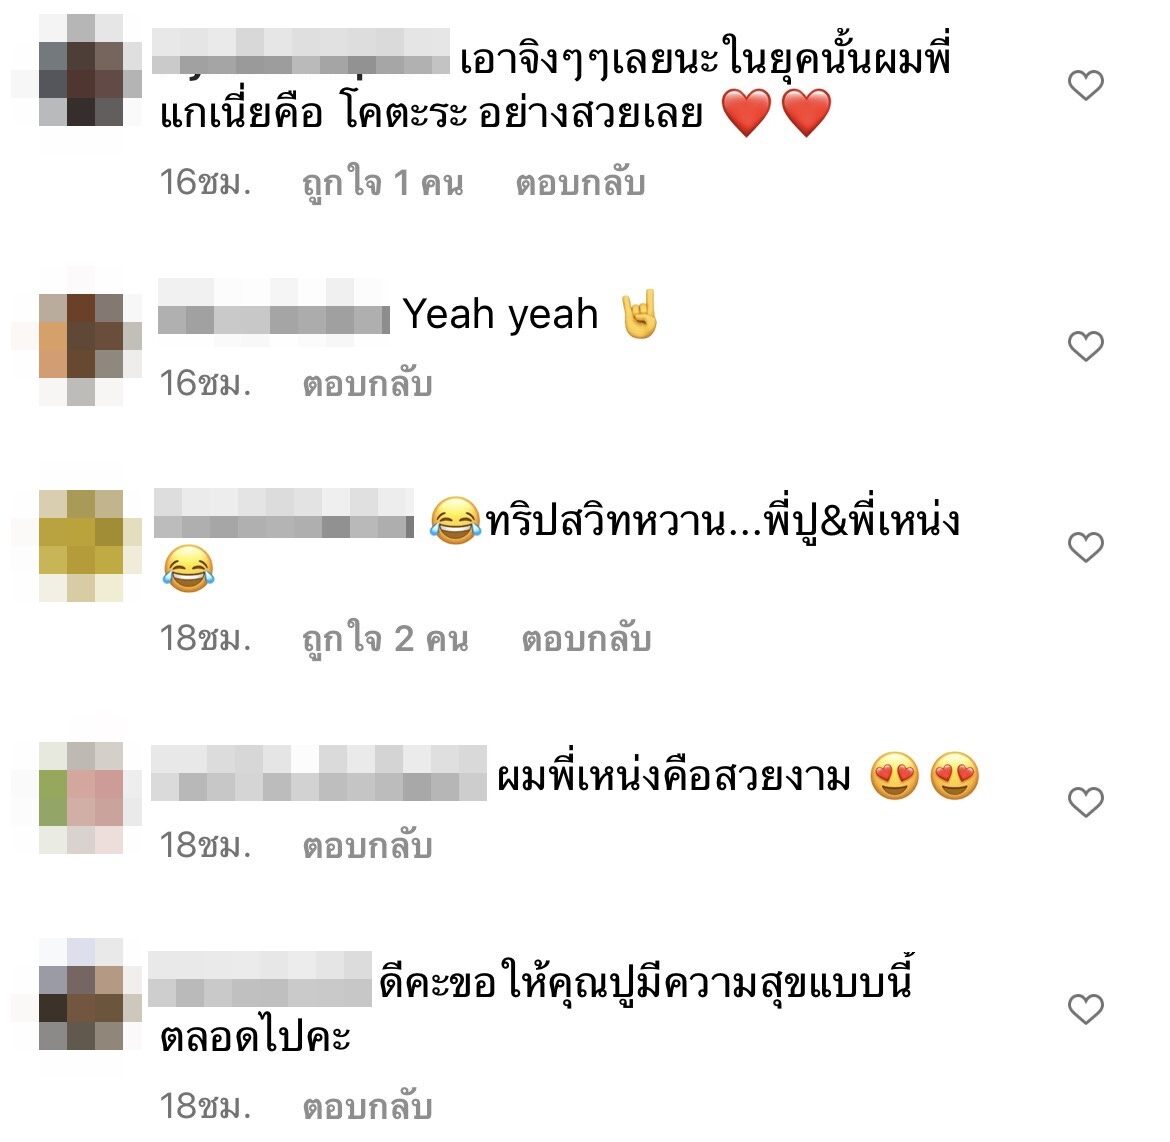
Task: Tap the heart beside 'Yeah yeah' comment
Action: 1086,346
